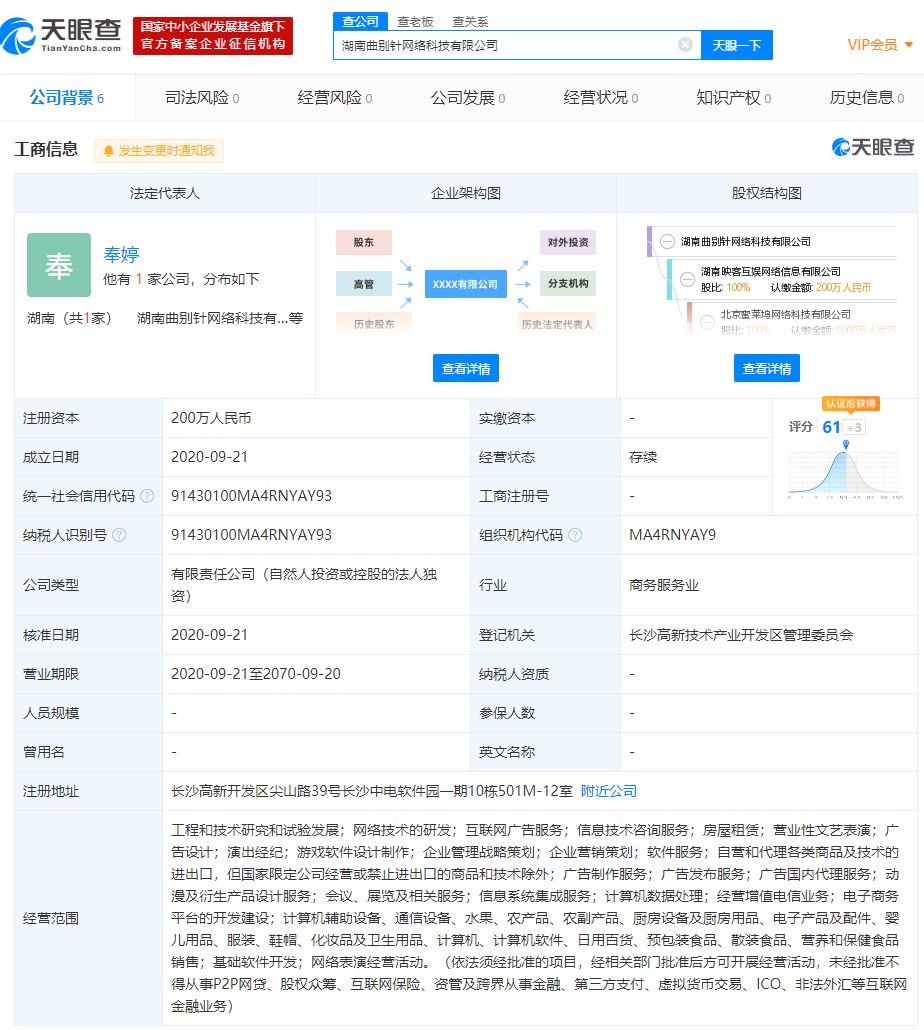Click the score value 61
This screenshot has height=1030, width=924.
coord(831,427)
